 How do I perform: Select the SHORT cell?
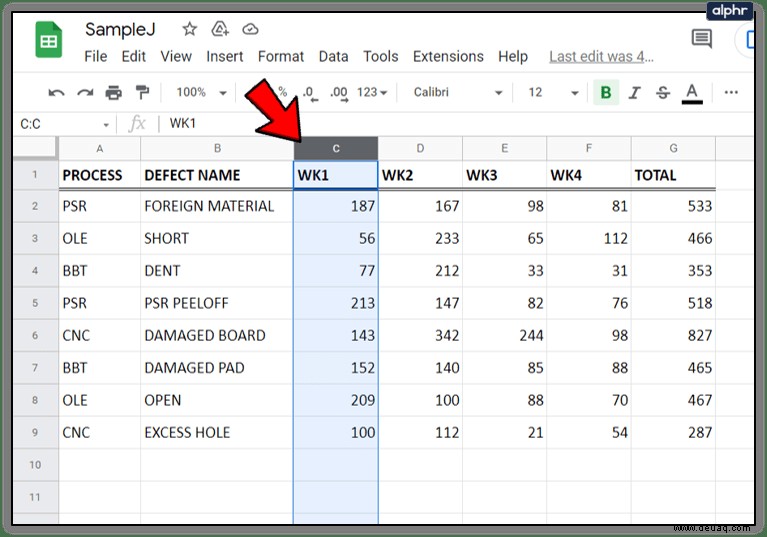(217, 239)
